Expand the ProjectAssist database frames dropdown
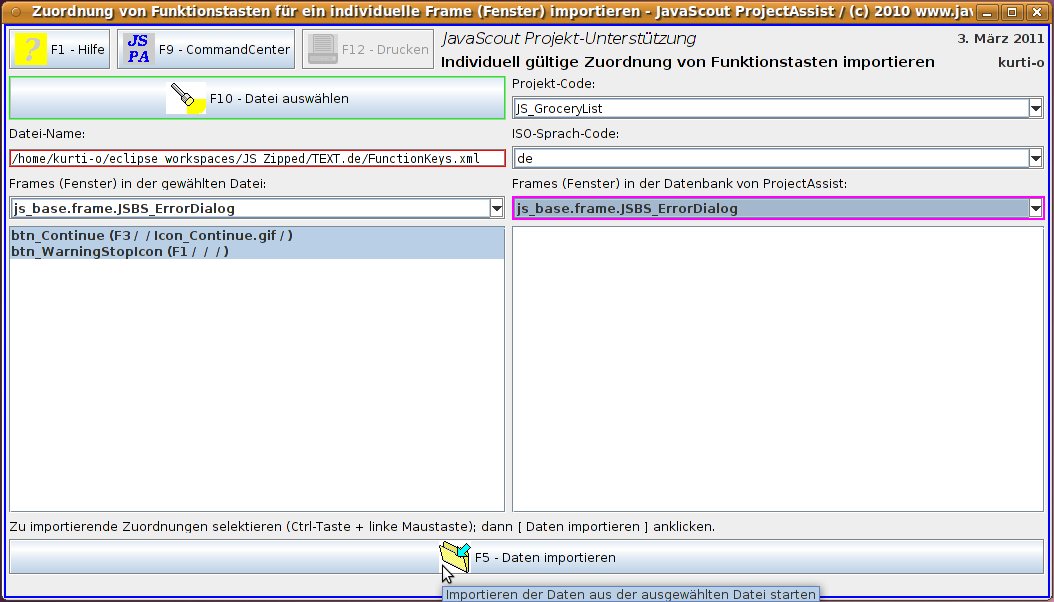Viewport: 1054px width, 602px height. click(x=1035, y=208)
